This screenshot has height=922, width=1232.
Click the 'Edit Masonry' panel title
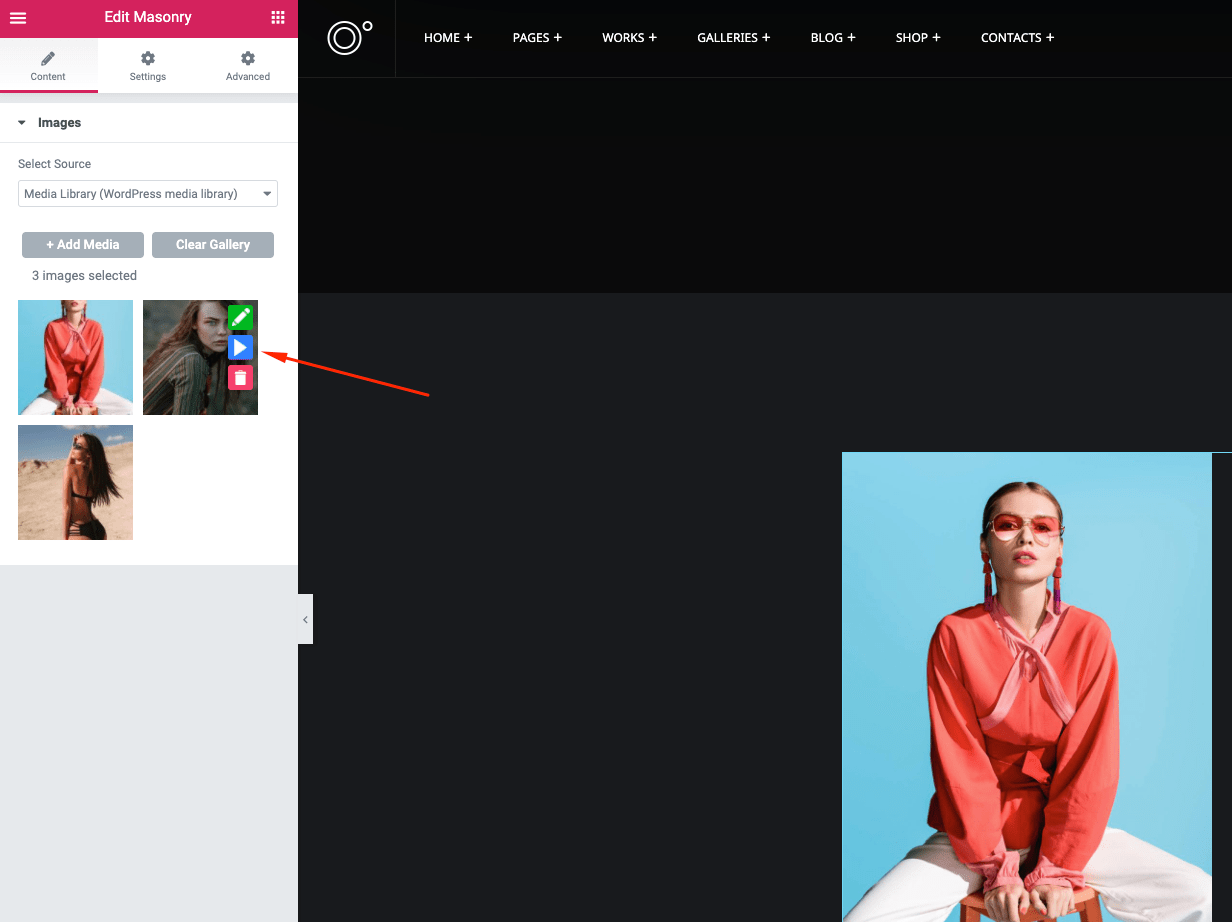tap(148, 18)
